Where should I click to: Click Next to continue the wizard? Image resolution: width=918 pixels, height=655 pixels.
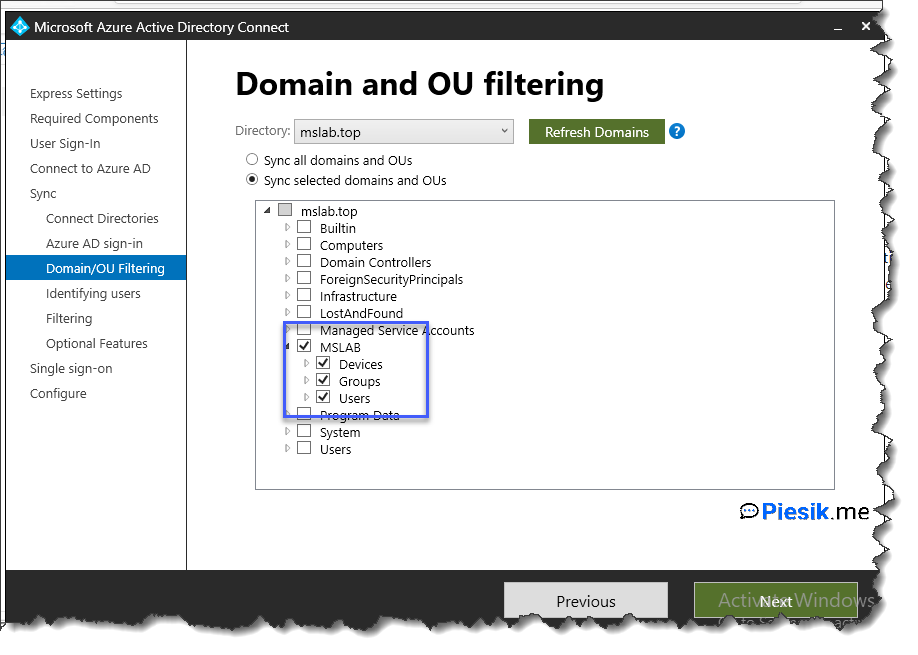(x=775, y=601)
